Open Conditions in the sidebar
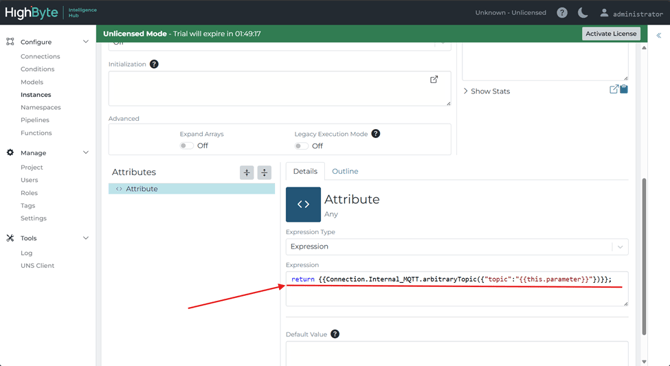The width and height of the screenshot is (670, 366). [x=38, y=69]
